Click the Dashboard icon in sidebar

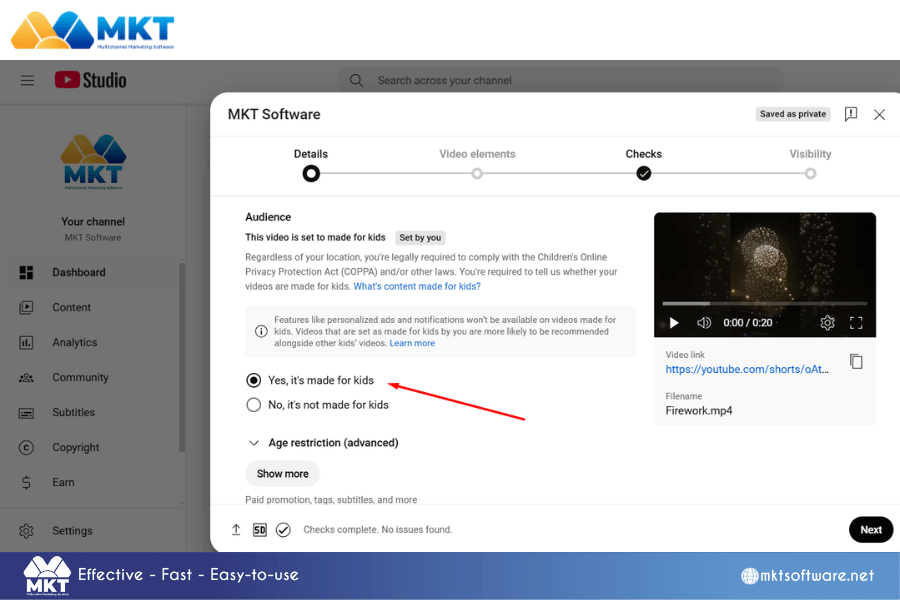coord(26,272)
